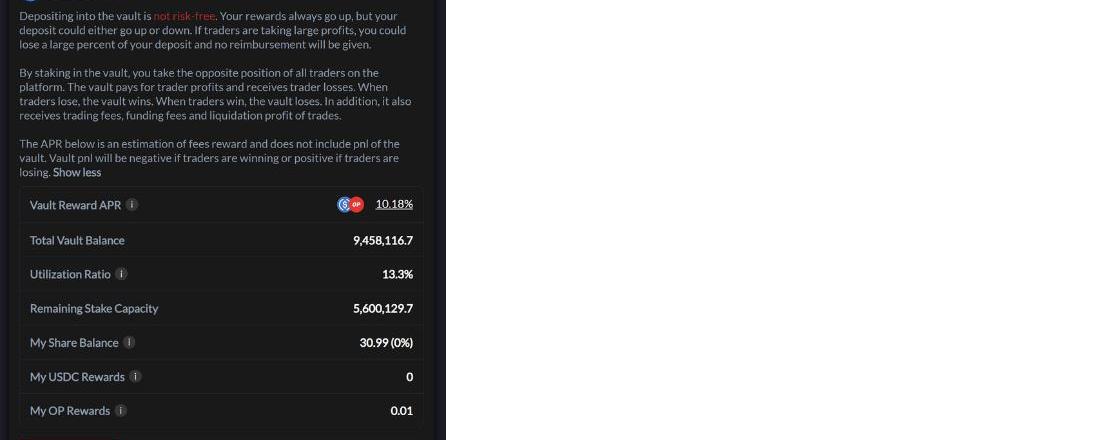Click the My Share Balance info icon
Screen dimensions: 1100x440
[129, 343]
